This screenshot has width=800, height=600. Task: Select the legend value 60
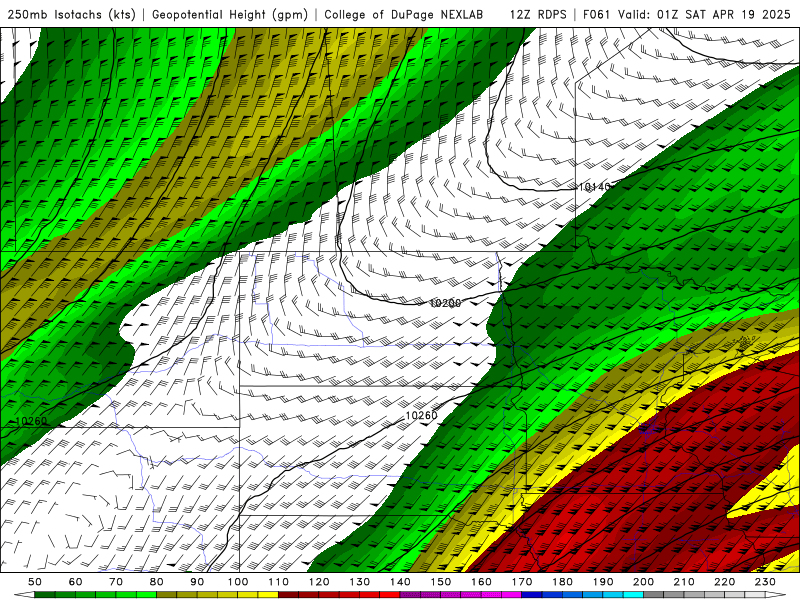click(x=76, y=582)
